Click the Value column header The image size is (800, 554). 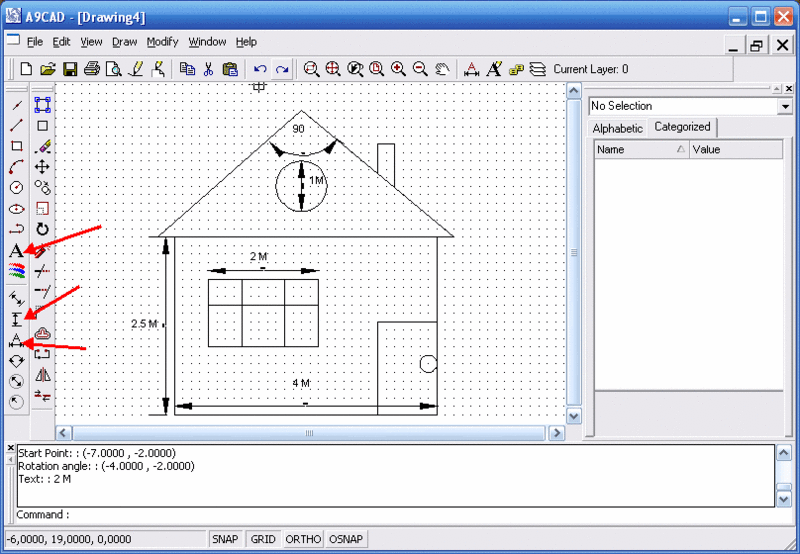click(736, 149)
